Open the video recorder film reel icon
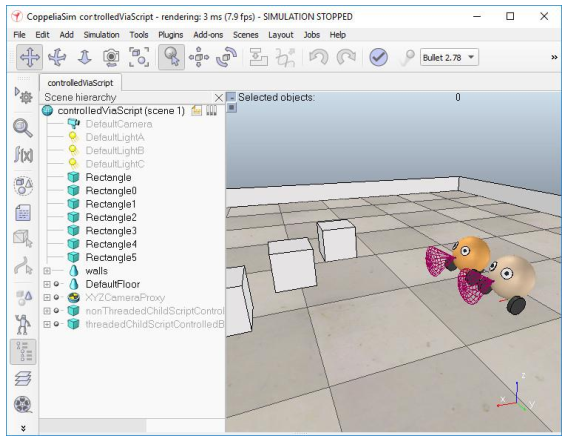This screenshot has width=570, height=442. [23, 404]
